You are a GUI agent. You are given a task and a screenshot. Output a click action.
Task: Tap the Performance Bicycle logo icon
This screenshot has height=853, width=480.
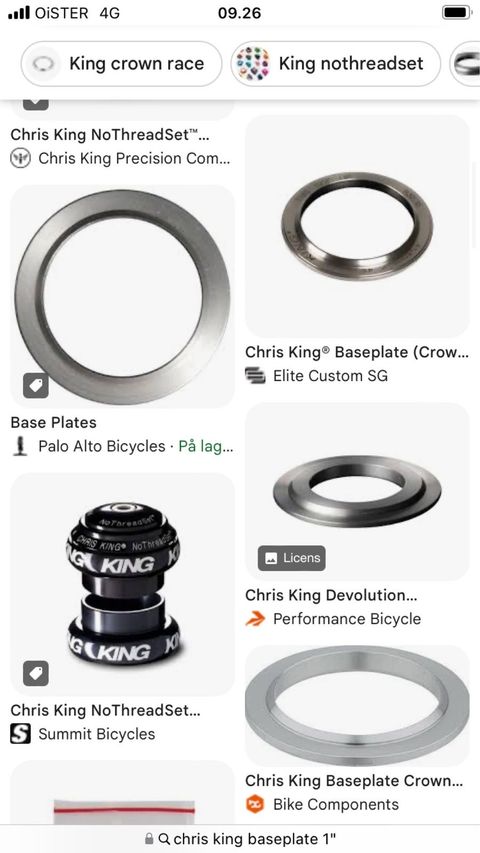(x=255, y=619)
